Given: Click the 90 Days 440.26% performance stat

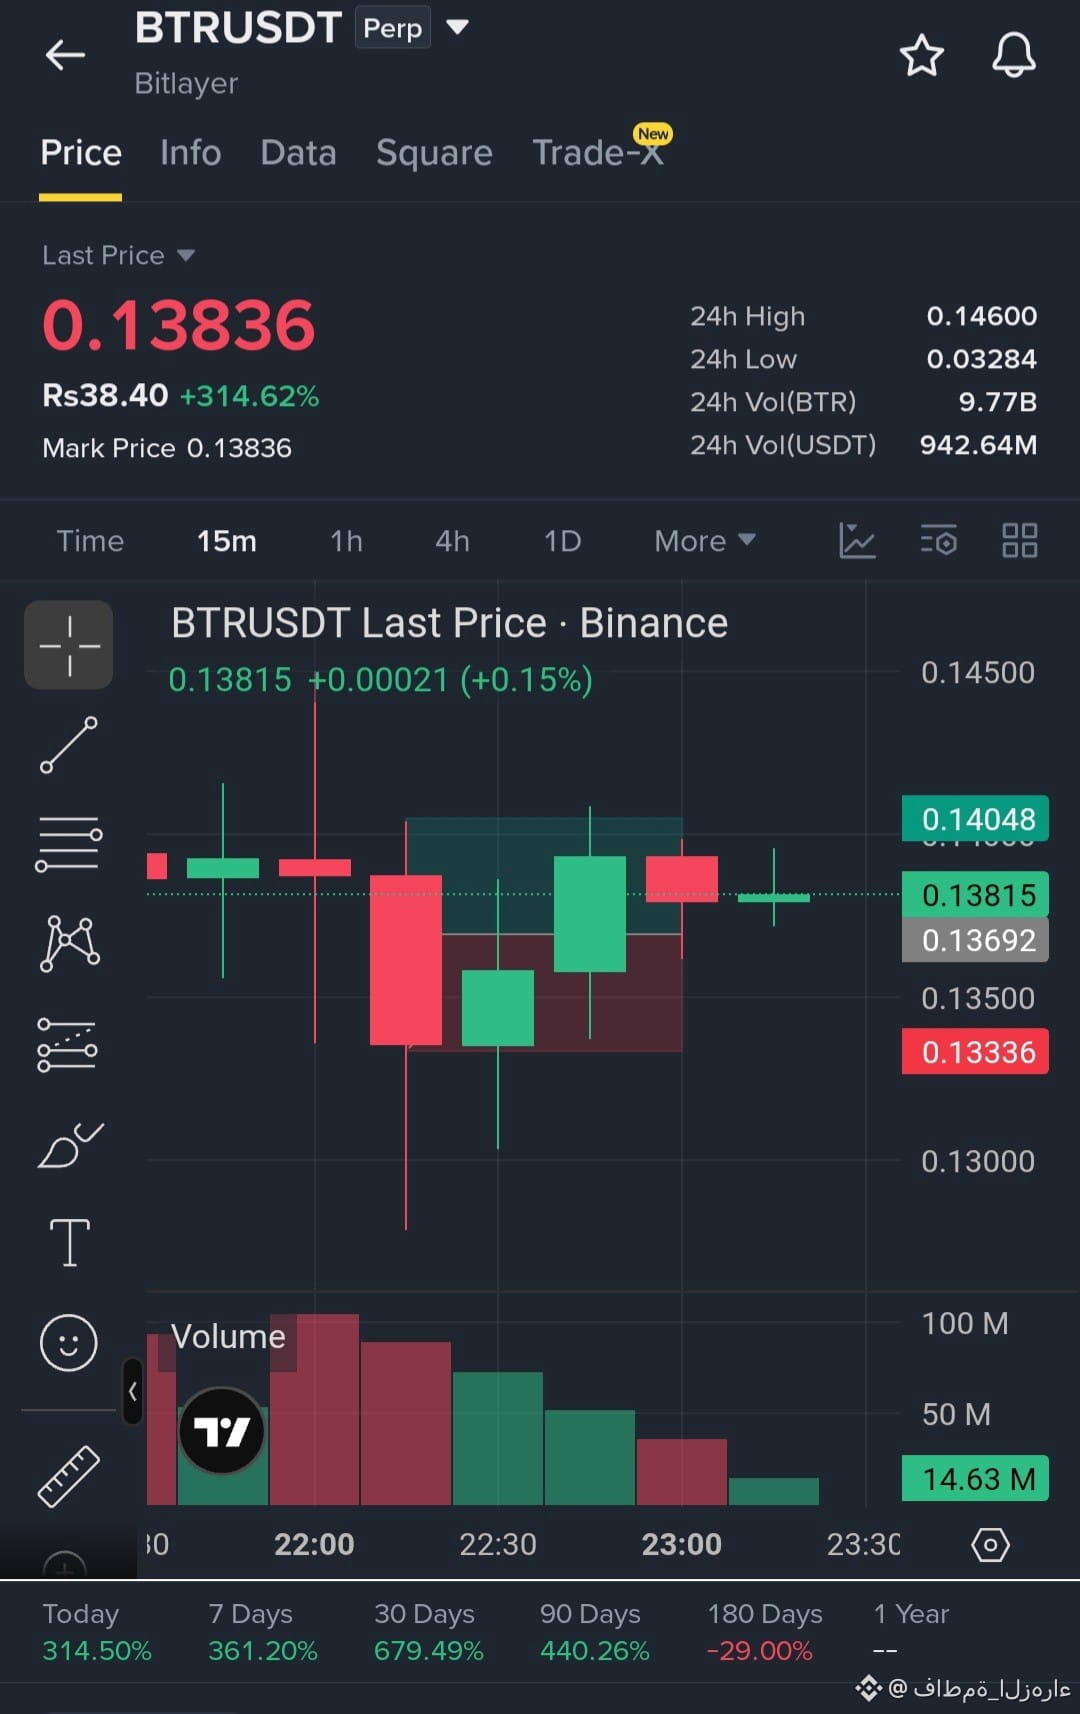Looking at the screenshot, I should point(594,1632).
